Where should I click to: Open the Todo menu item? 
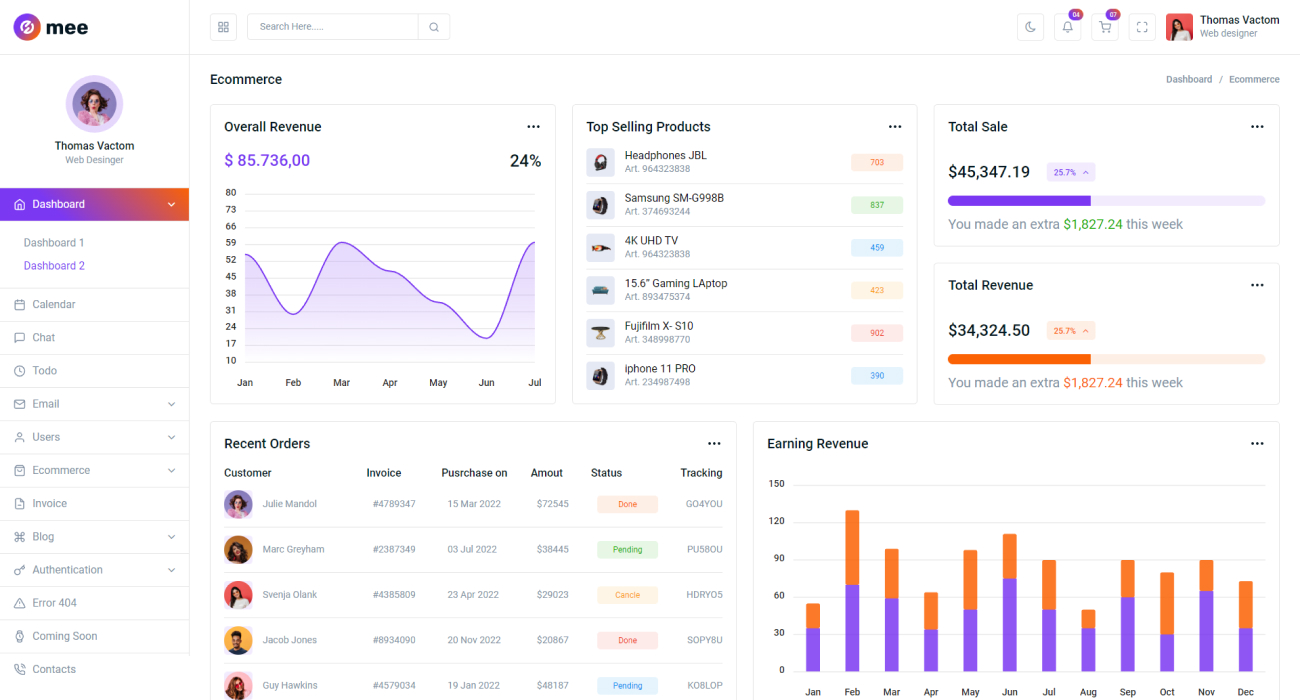tap(94, 371)
